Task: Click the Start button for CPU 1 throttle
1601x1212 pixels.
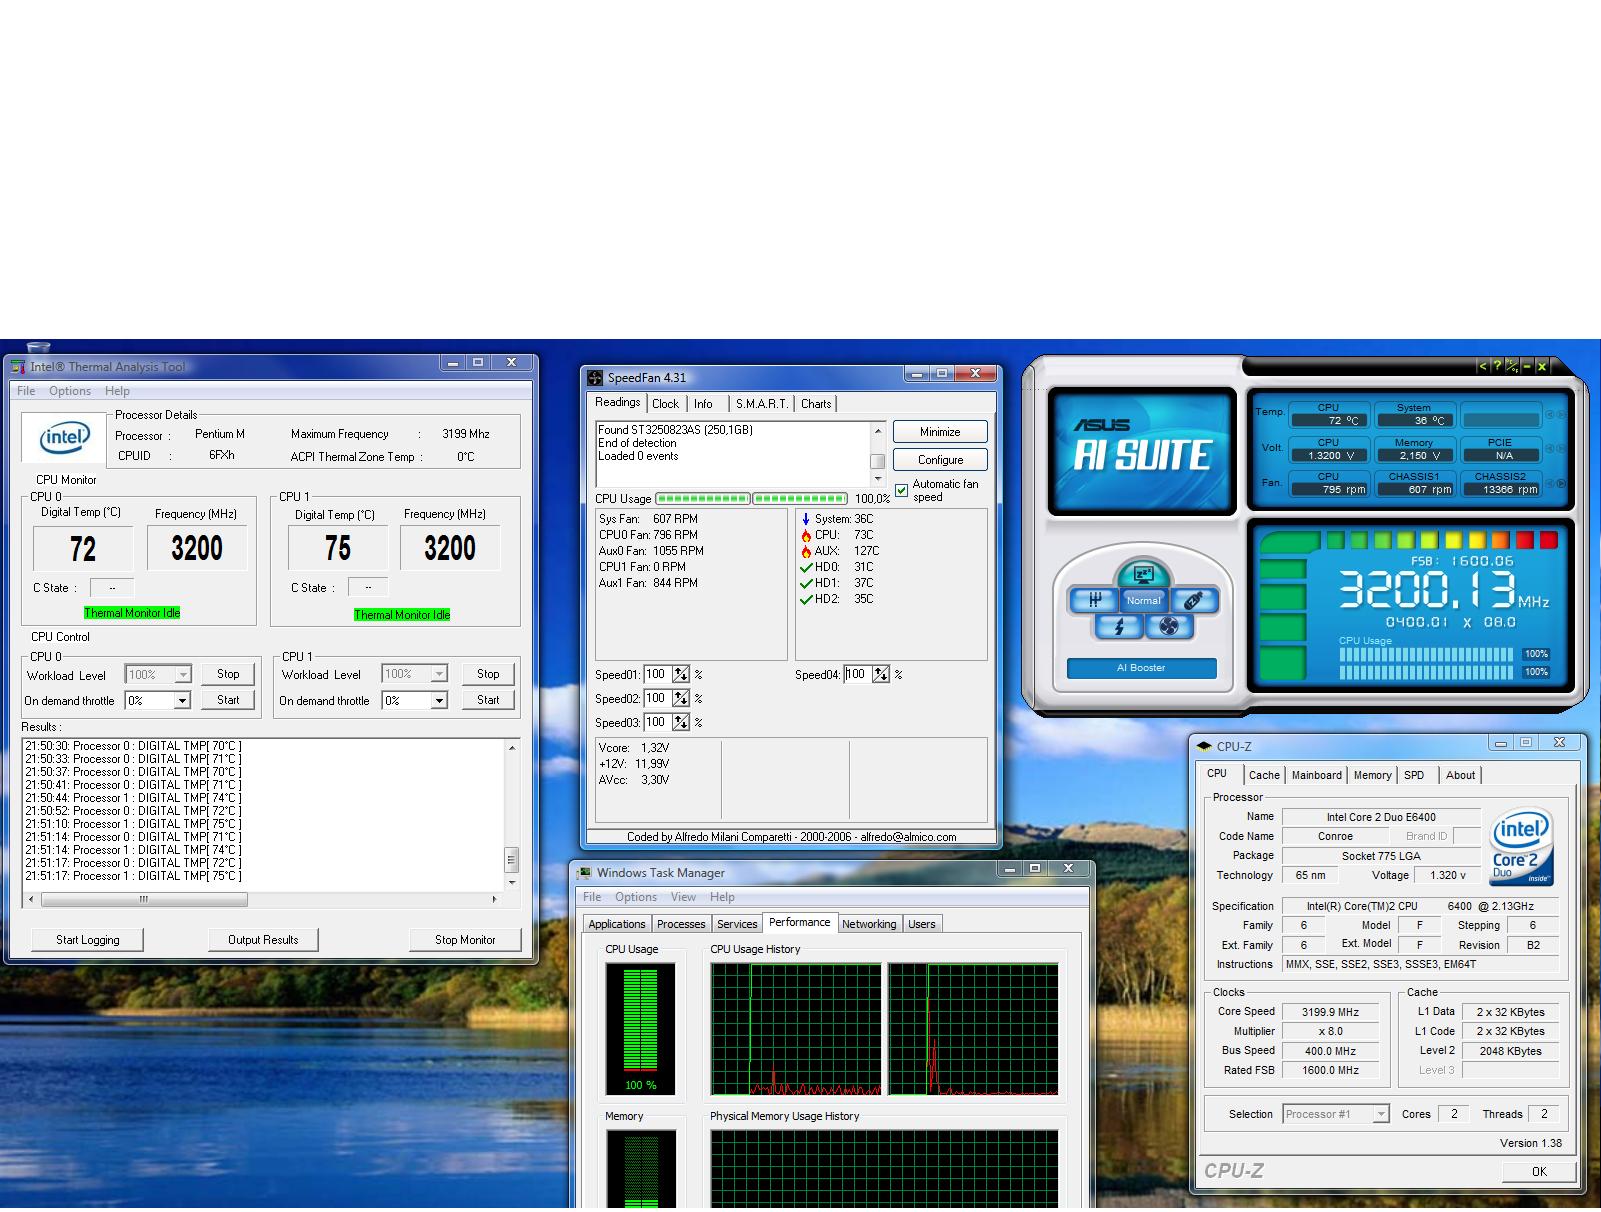Action: (488, 700)
